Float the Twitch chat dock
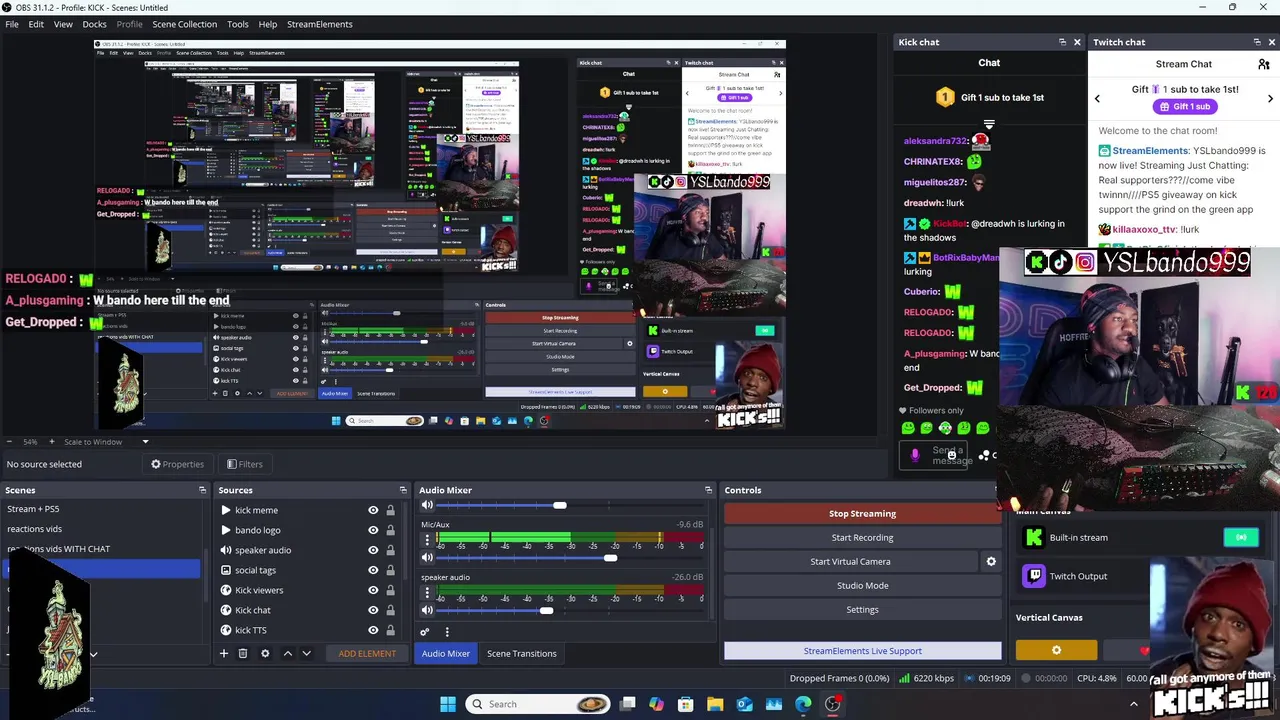This screenshot has width=1280, height=720. click(1257, 42)
